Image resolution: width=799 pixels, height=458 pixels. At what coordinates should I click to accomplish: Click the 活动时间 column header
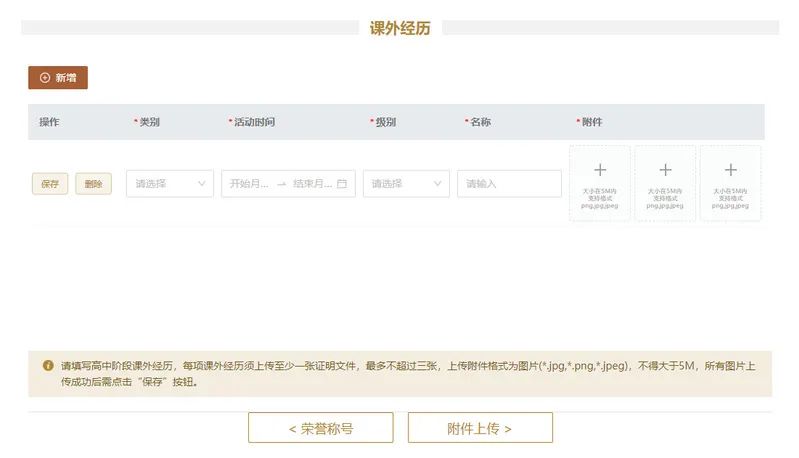pos(254,122)
